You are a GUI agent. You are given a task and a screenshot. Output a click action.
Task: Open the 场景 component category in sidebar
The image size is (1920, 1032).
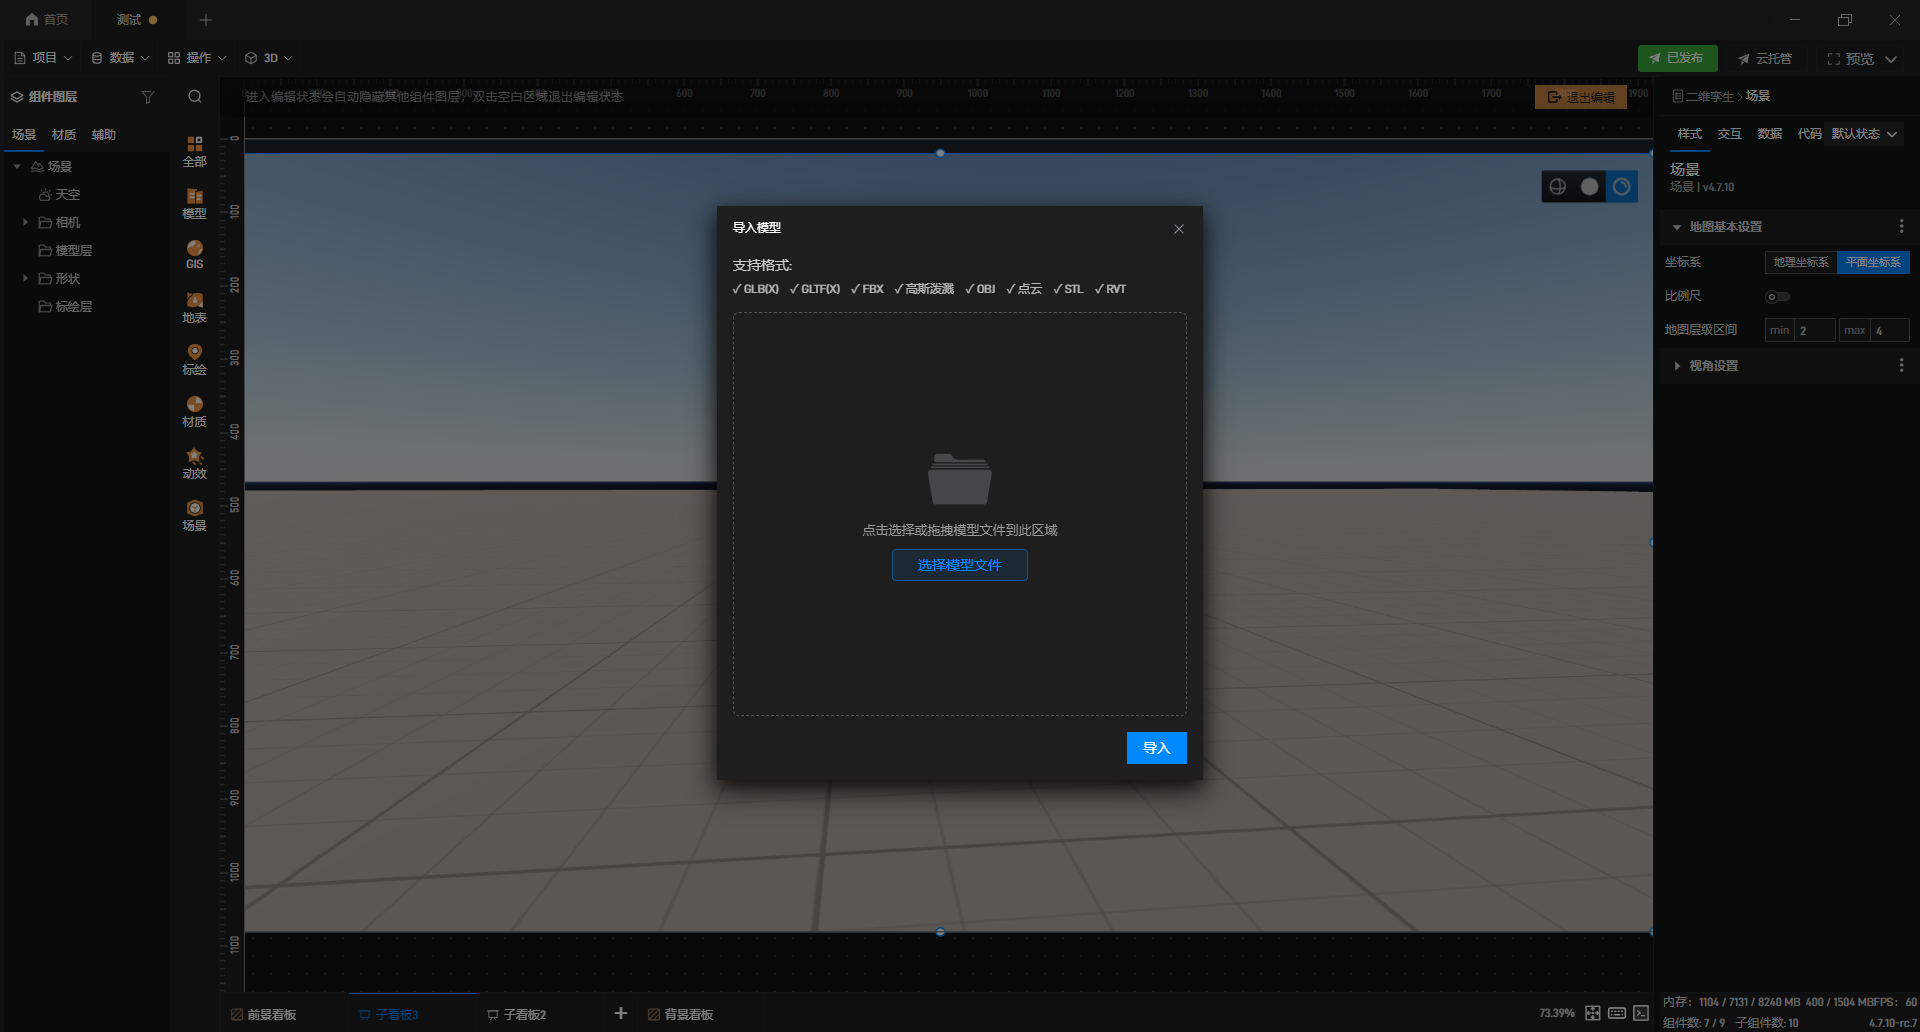tap(194, 515)
